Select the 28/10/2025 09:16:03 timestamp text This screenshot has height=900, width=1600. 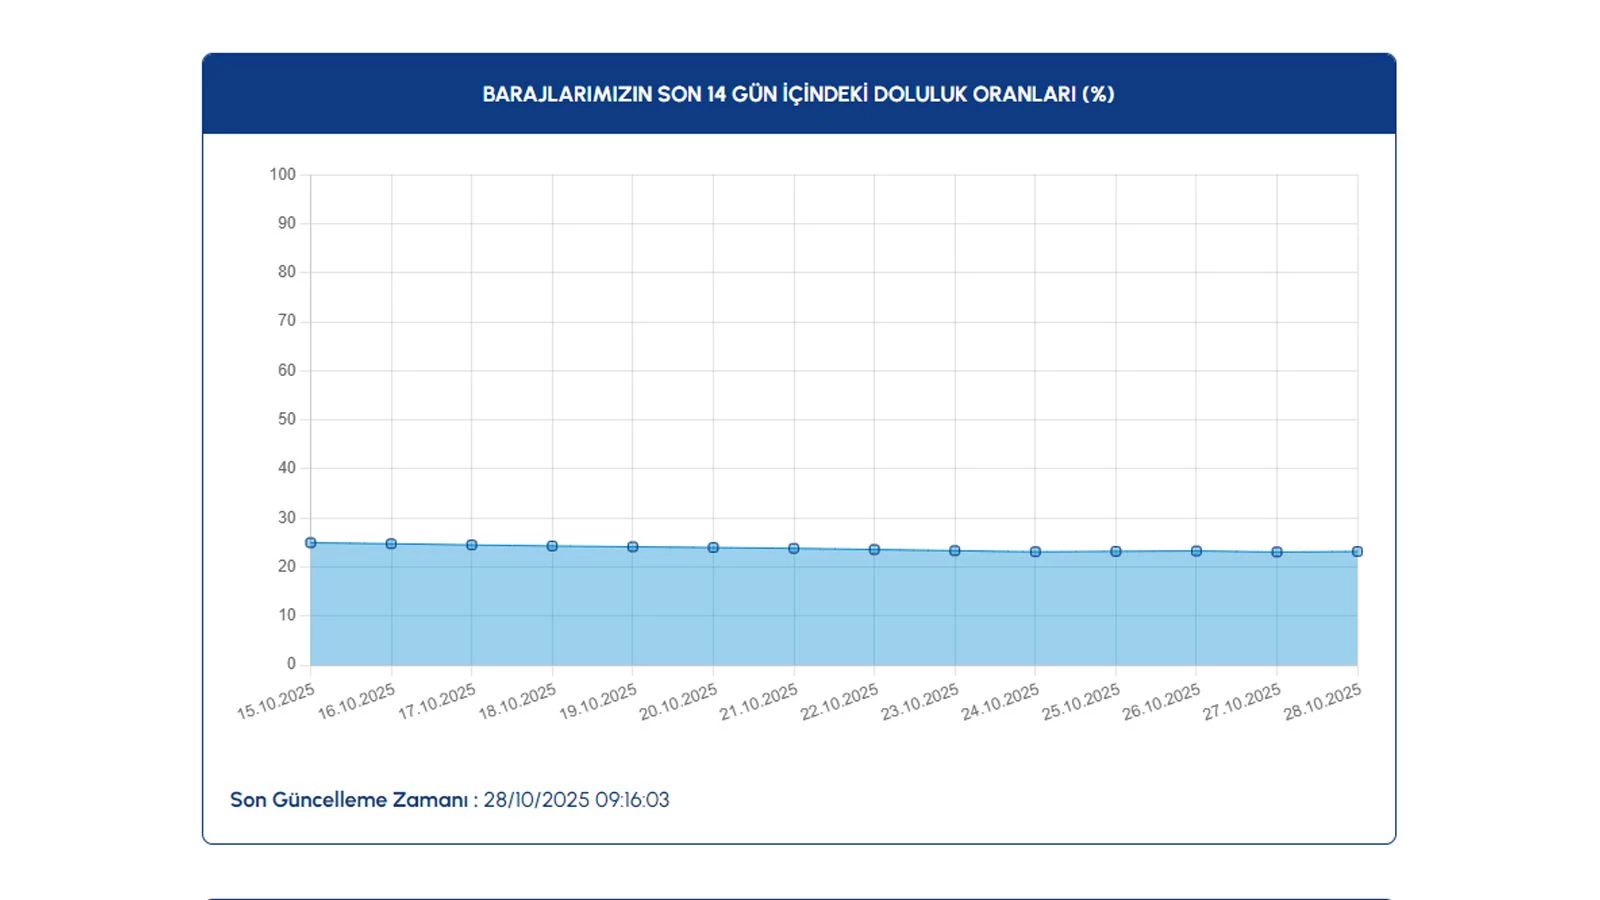[x=577, y=800]
